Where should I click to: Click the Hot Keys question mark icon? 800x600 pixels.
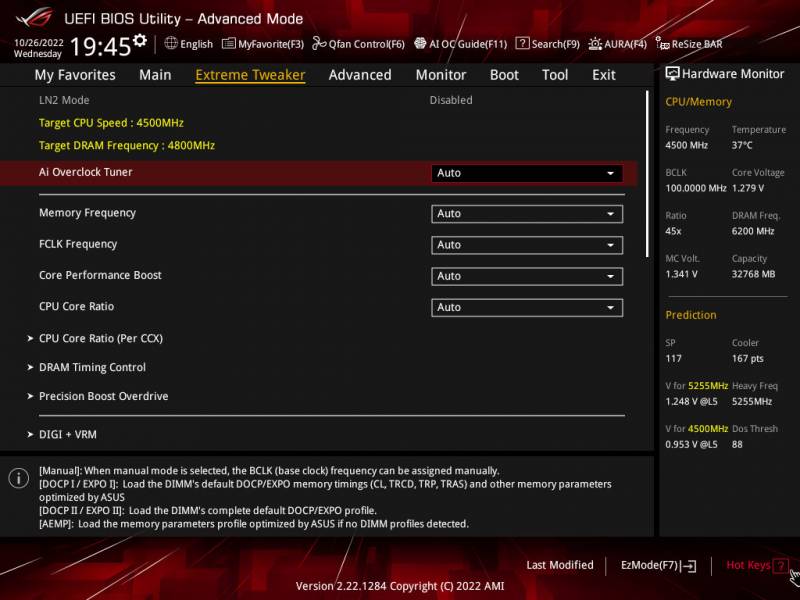tap(780, 565)
